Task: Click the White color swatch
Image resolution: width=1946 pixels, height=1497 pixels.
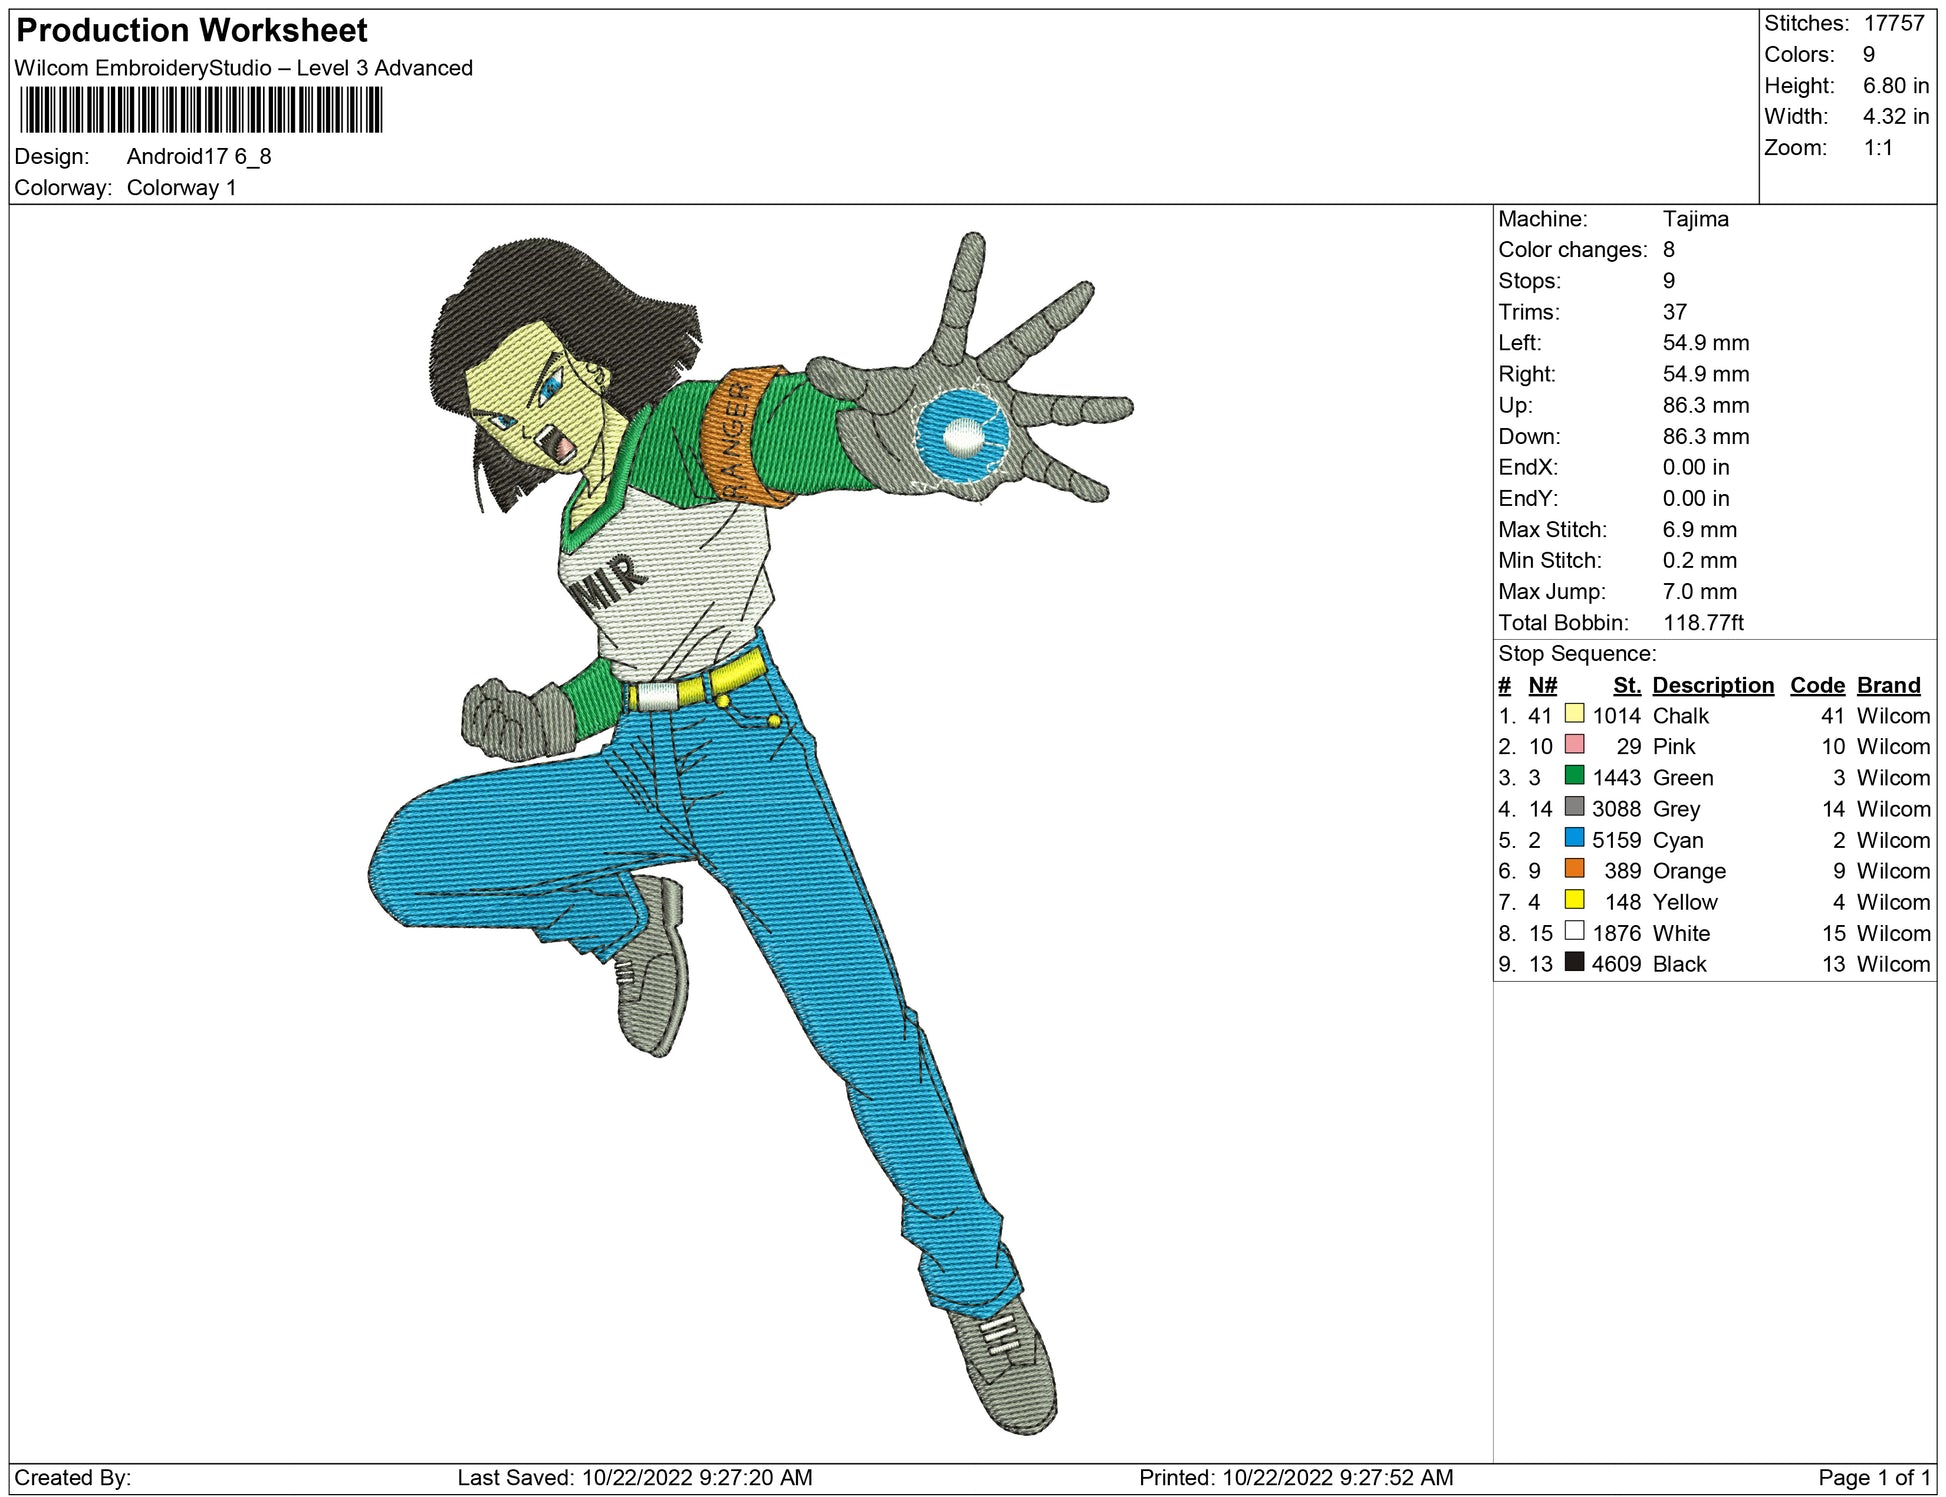Action: [1574, 930]
